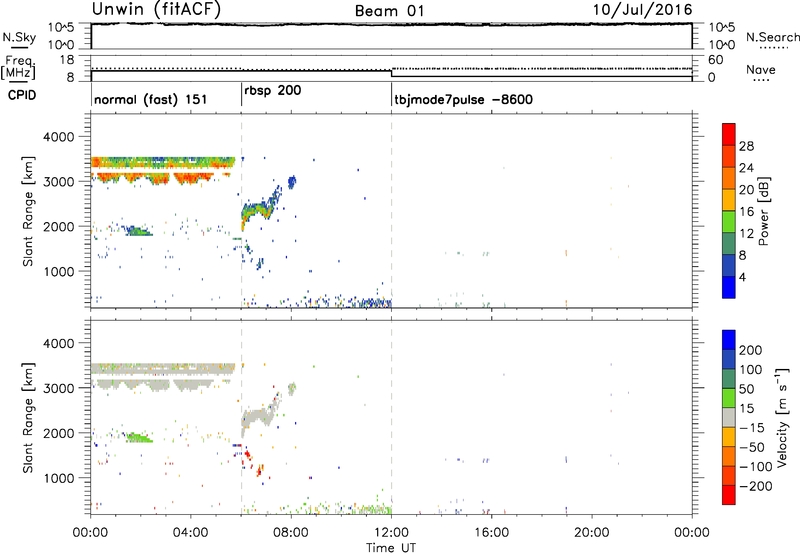Click the 'rbsp 200' CPID text
800x554 pixels.
pyautogui.click(x=272, y=91)
